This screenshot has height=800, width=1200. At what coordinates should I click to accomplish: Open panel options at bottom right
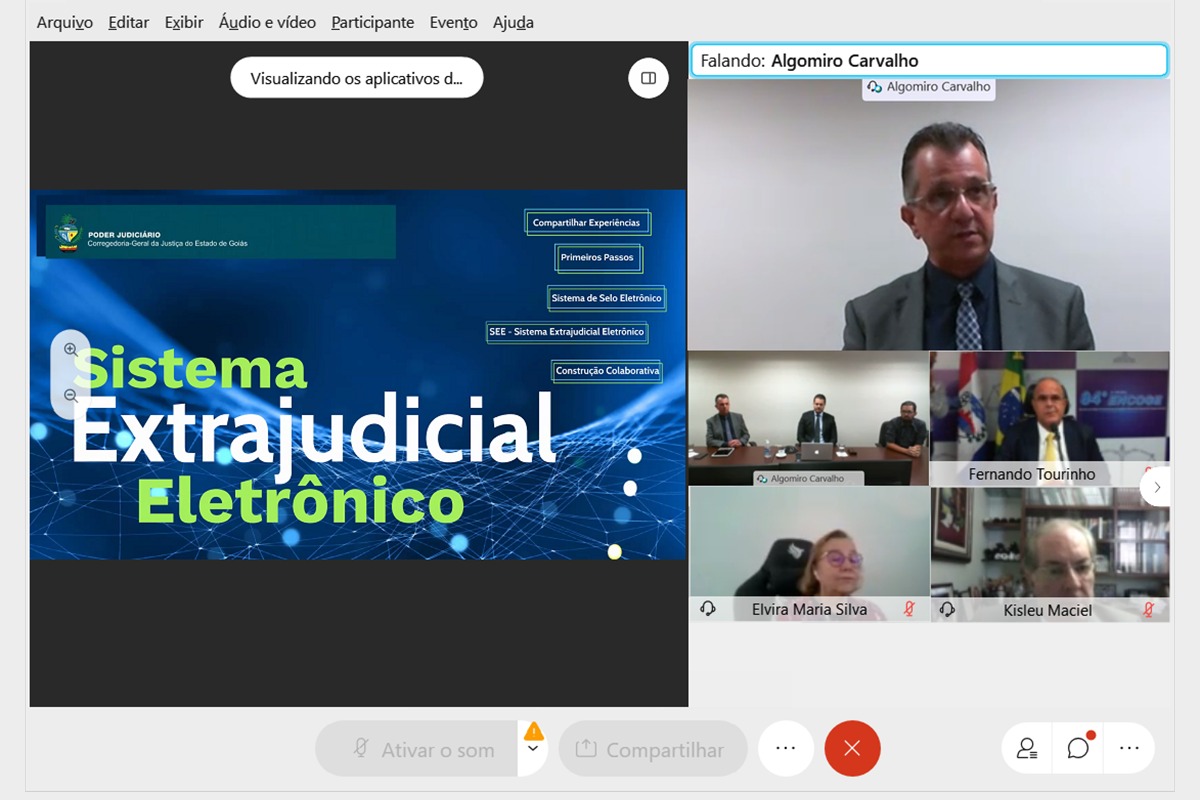1129,748
